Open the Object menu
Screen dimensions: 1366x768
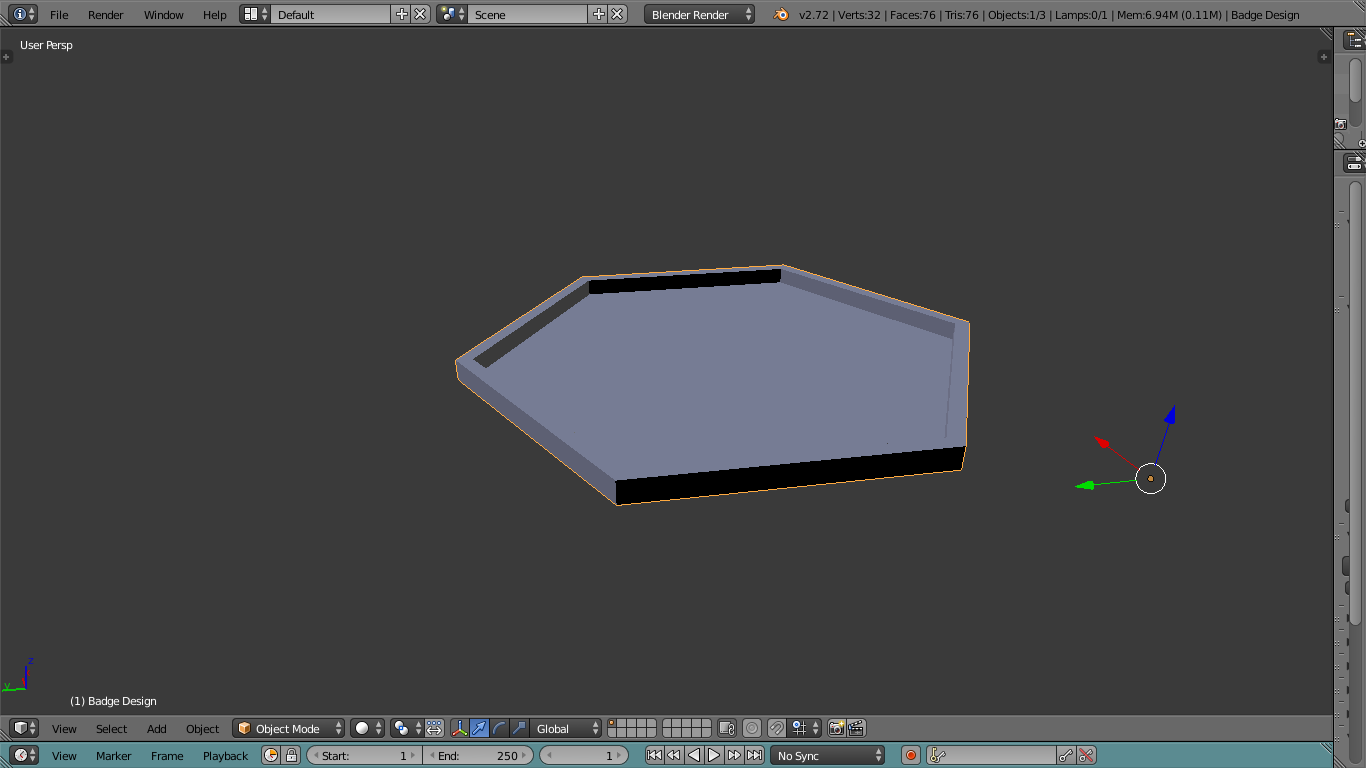click(202, 729)
